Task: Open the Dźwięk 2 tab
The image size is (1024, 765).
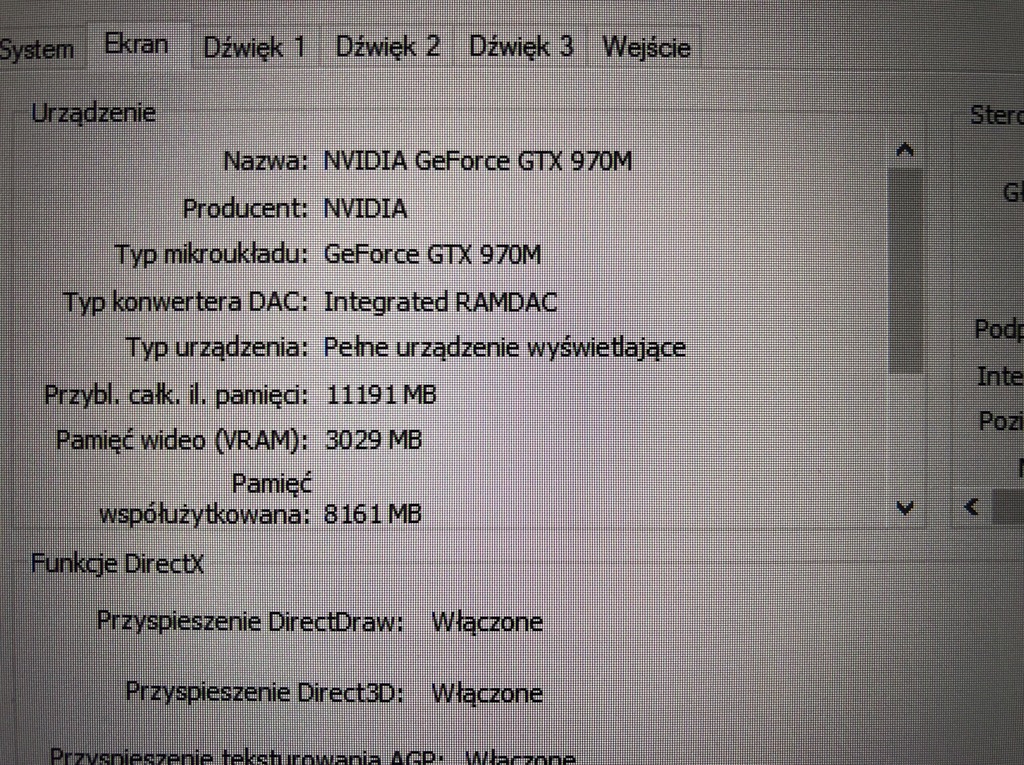Action: pos(387,47)
